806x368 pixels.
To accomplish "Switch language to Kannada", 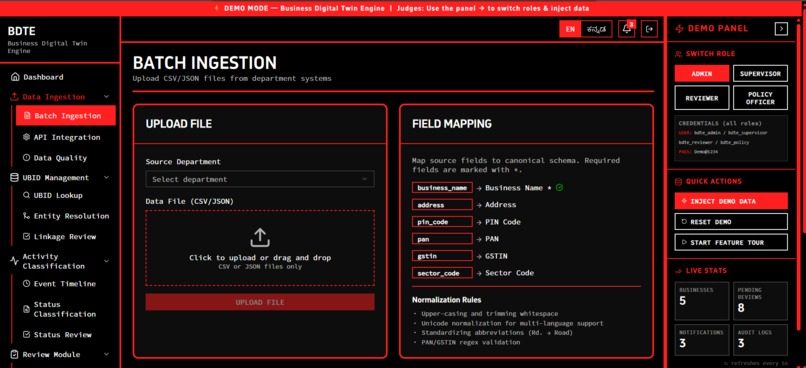I will point(596,29).
